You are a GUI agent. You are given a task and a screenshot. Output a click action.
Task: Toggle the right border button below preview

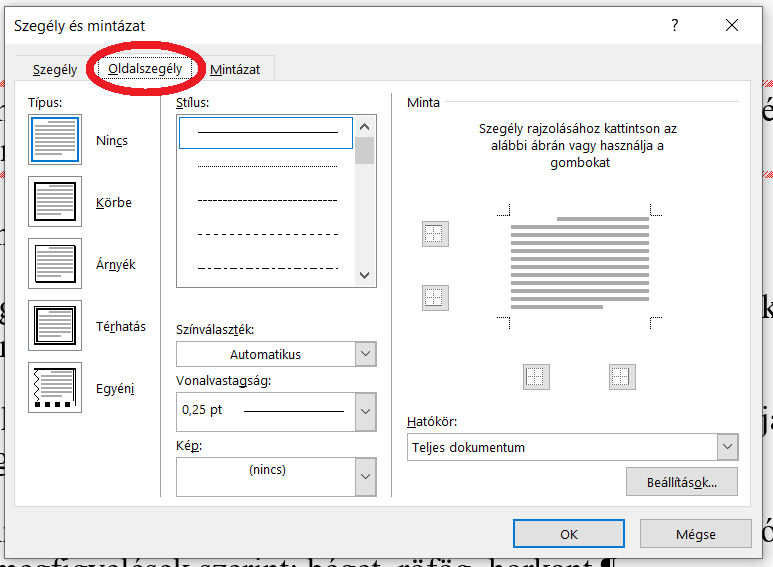click(x=622, y=376)
